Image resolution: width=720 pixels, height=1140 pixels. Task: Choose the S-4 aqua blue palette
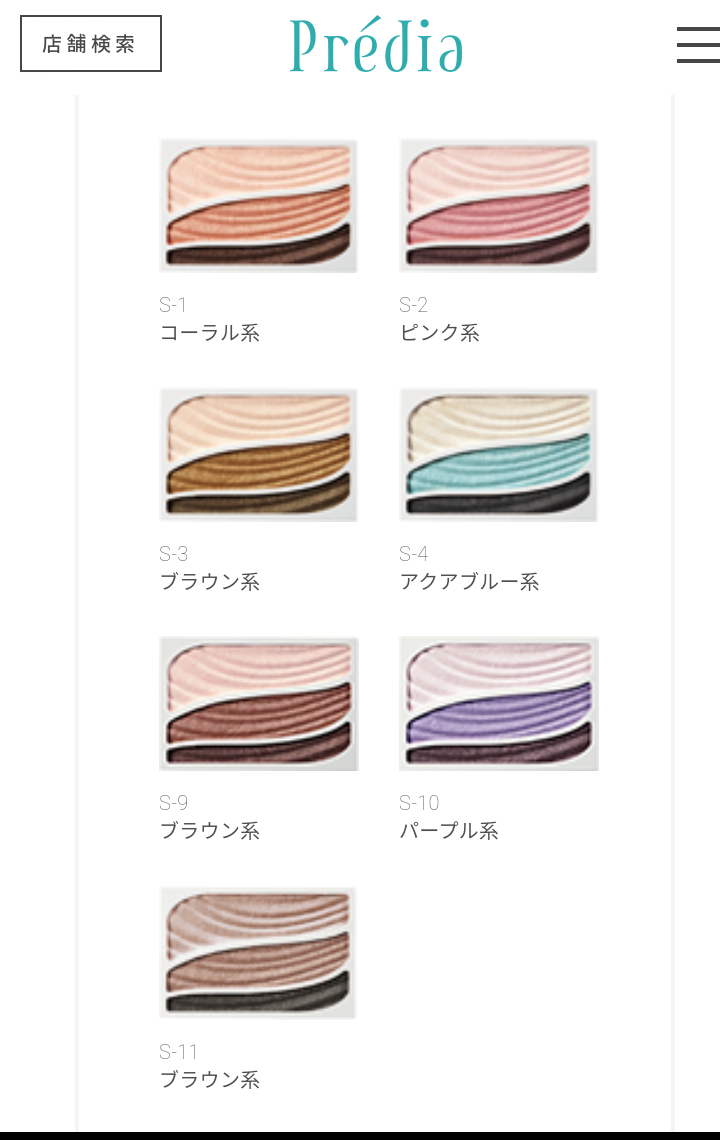pos(498,455)
